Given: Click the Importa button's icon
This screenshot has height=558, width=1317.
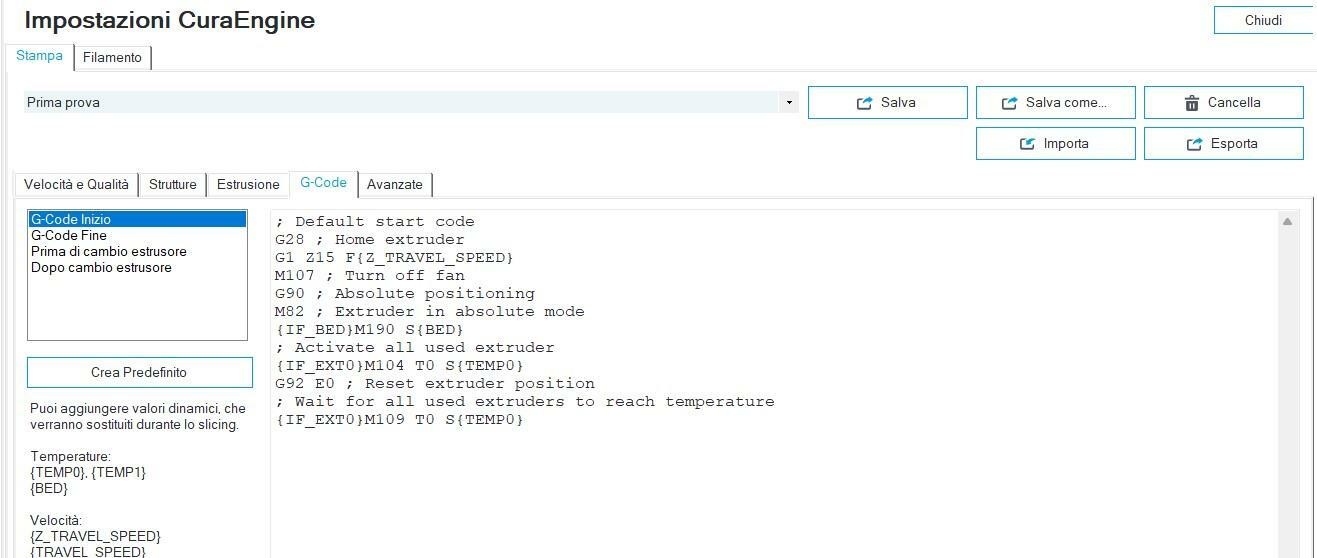Looking at the screenshot, I should tap(1027, 144).
